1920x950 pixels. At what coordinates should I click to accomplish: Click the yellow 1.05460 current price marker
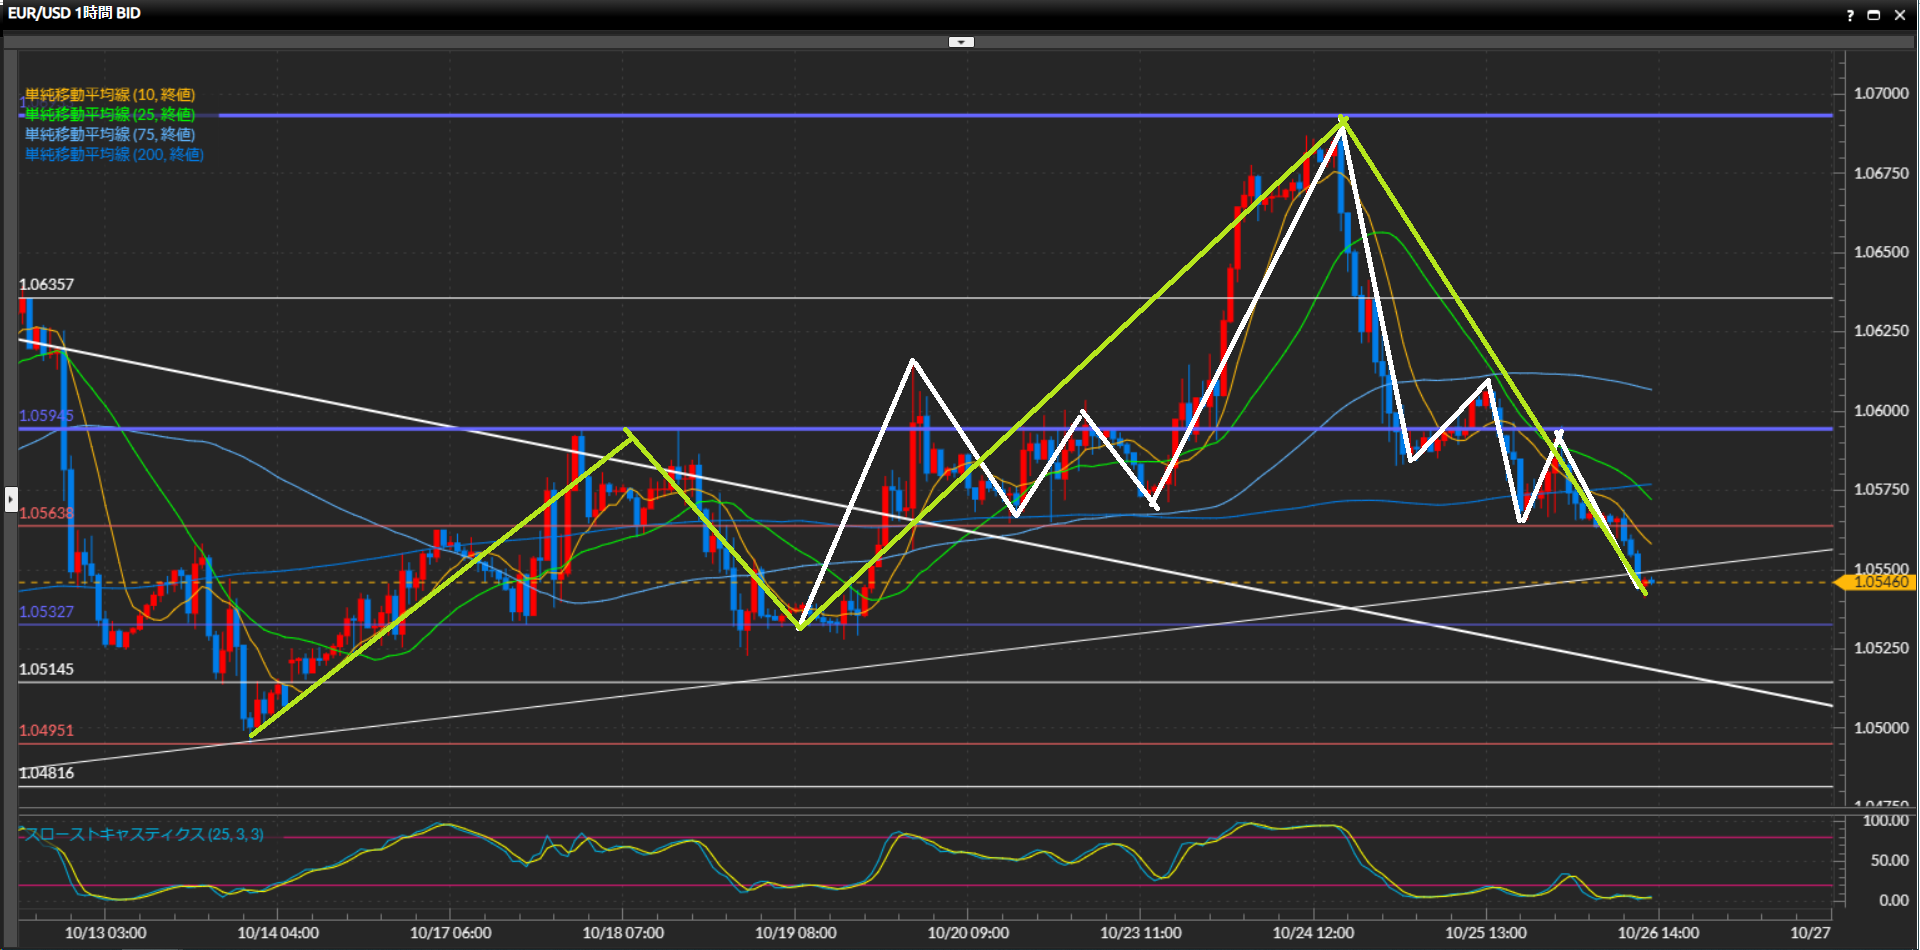(1880, 582)
